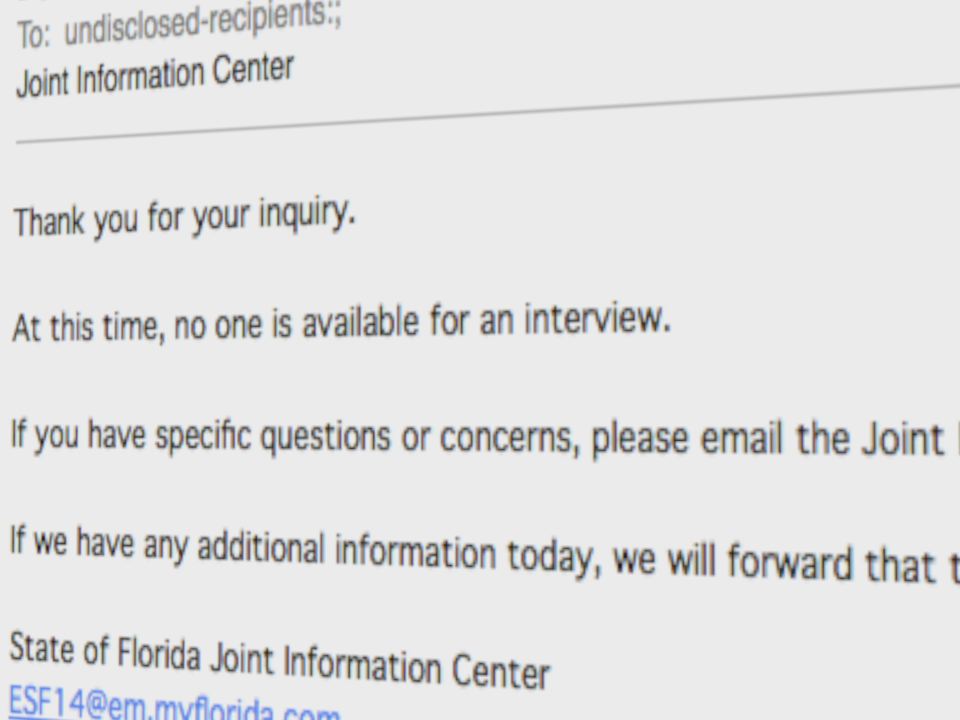Viewport: 960px width, 720px height.
Task: Click 'Information Center' in the signature
Action: pos(416,668)
